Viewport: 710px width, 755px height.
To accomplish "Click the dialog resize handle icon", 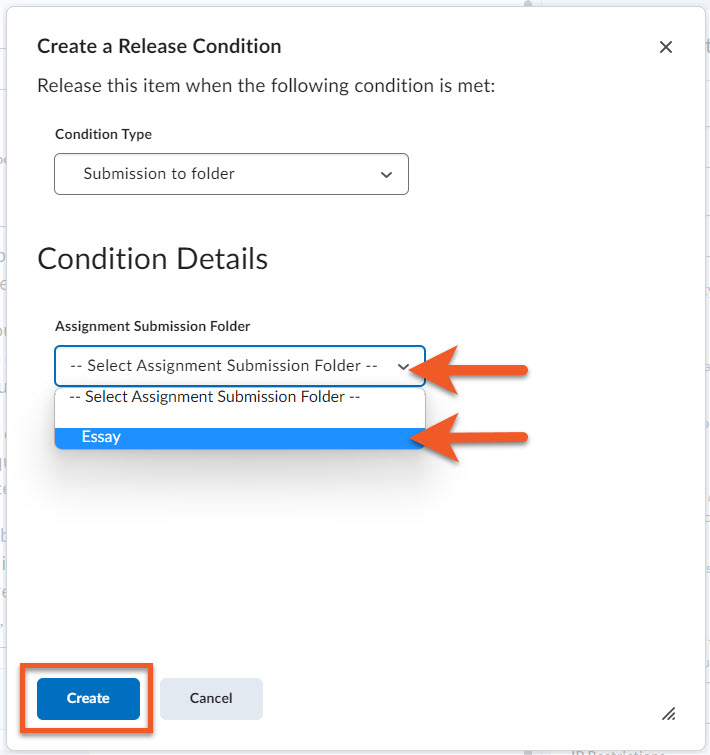I will click(669, 713).
